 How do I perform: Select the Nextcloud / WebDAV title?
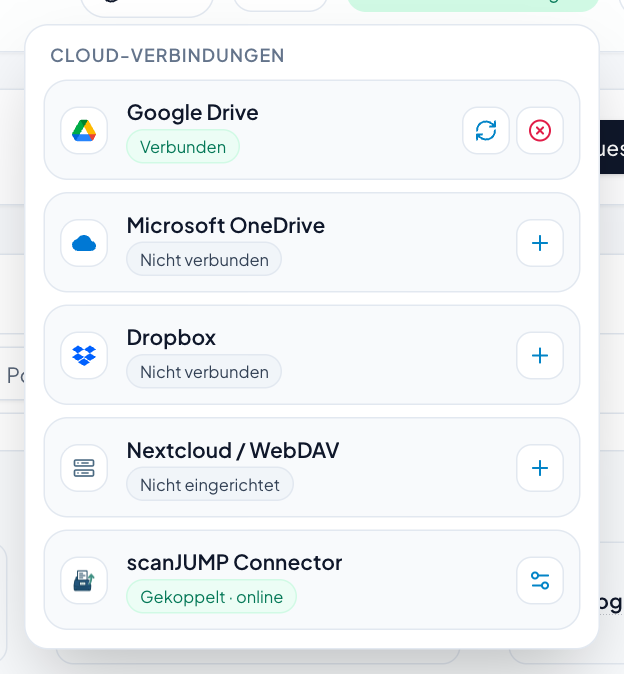click(232, 450)
